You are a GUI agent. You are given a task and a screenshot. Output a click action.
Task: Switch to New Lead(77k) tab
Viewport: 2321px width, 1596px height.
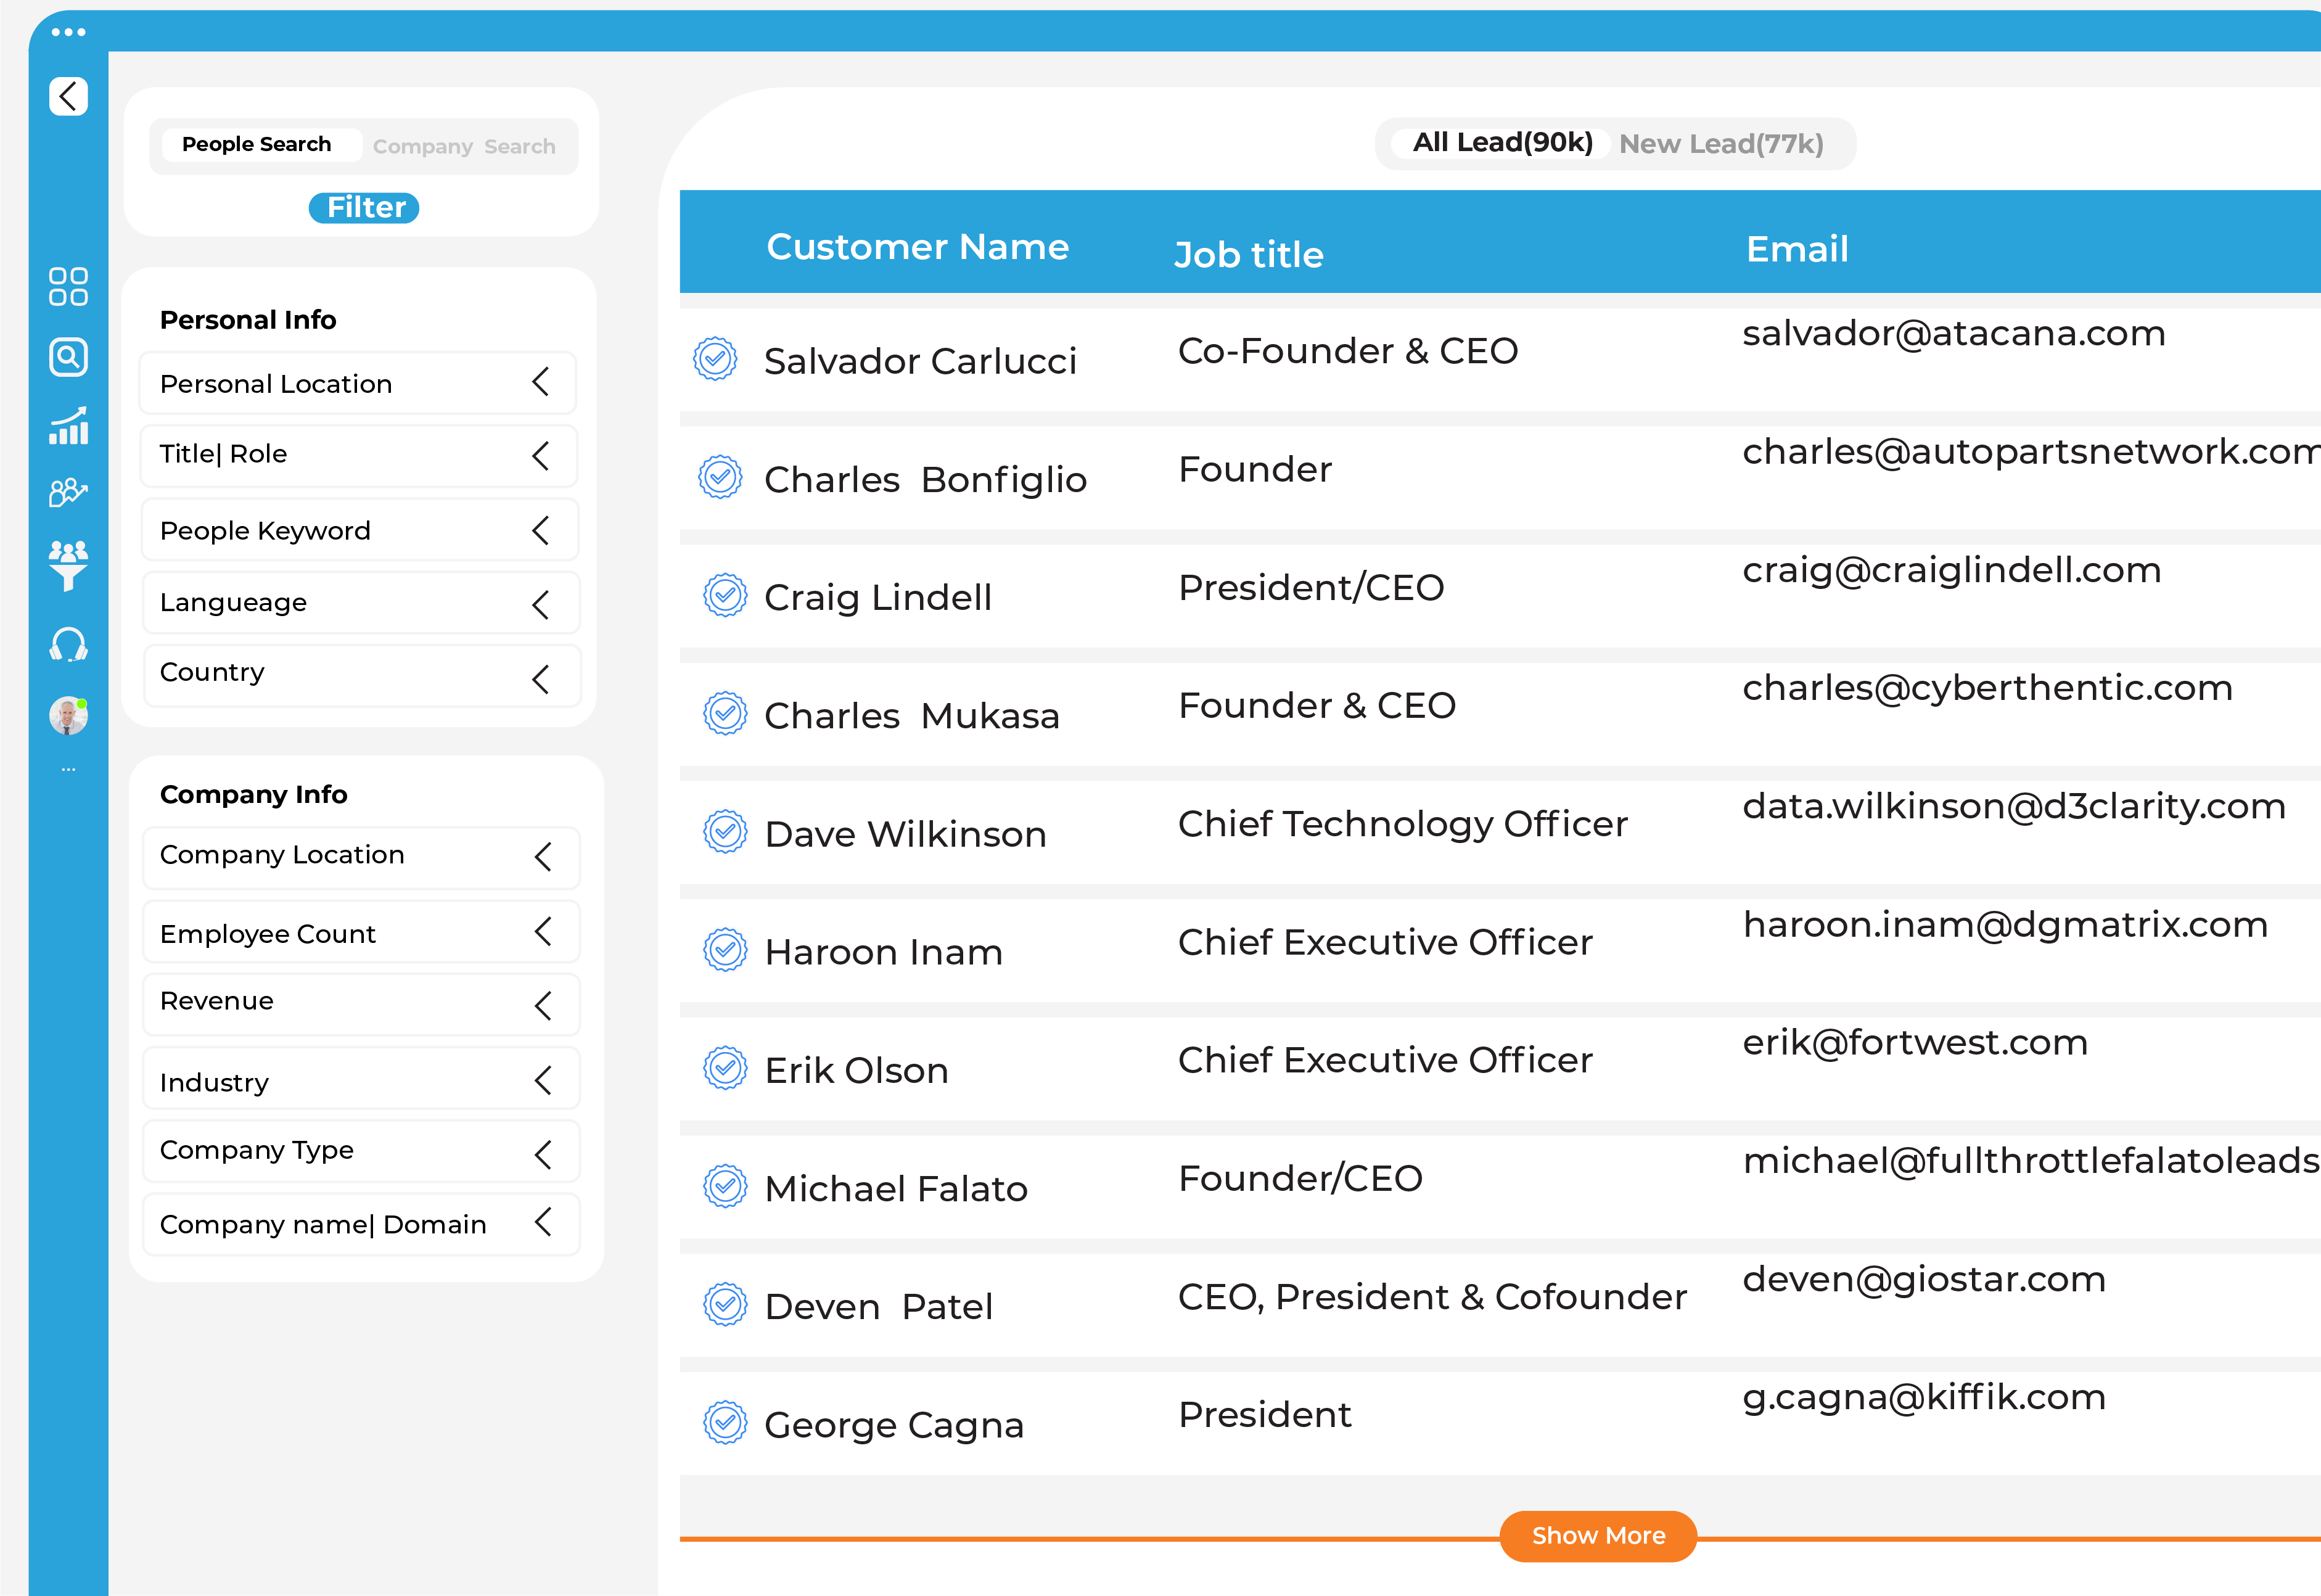click(x=1720, y=144)
